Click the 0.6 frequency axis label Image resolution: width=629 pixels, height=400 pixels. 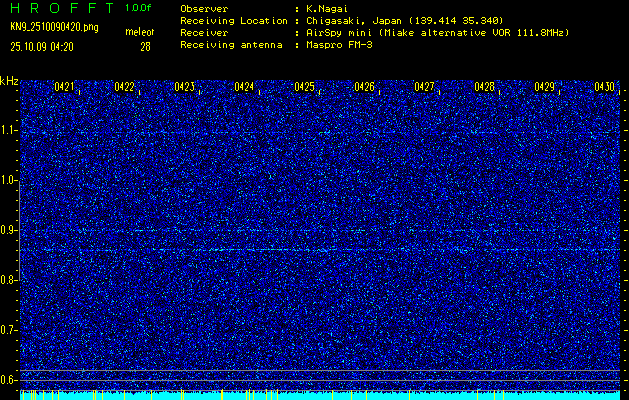pyautogui.click(x=9, y=380)
